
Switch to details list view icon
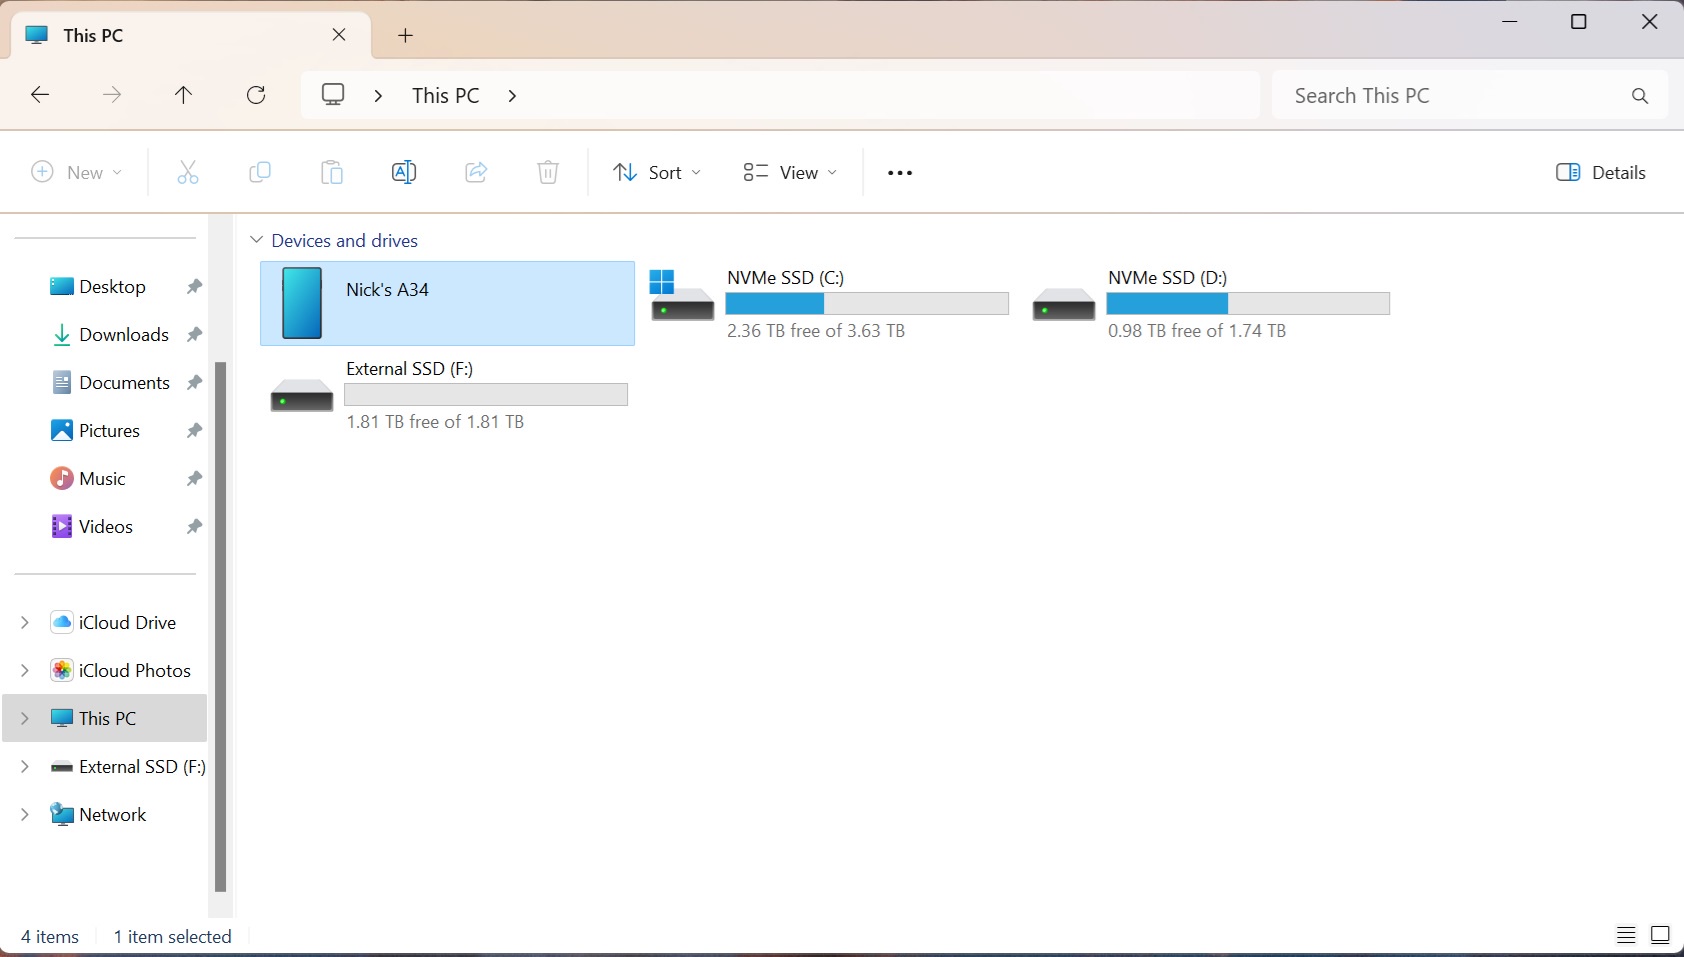tap(1626, 935)
